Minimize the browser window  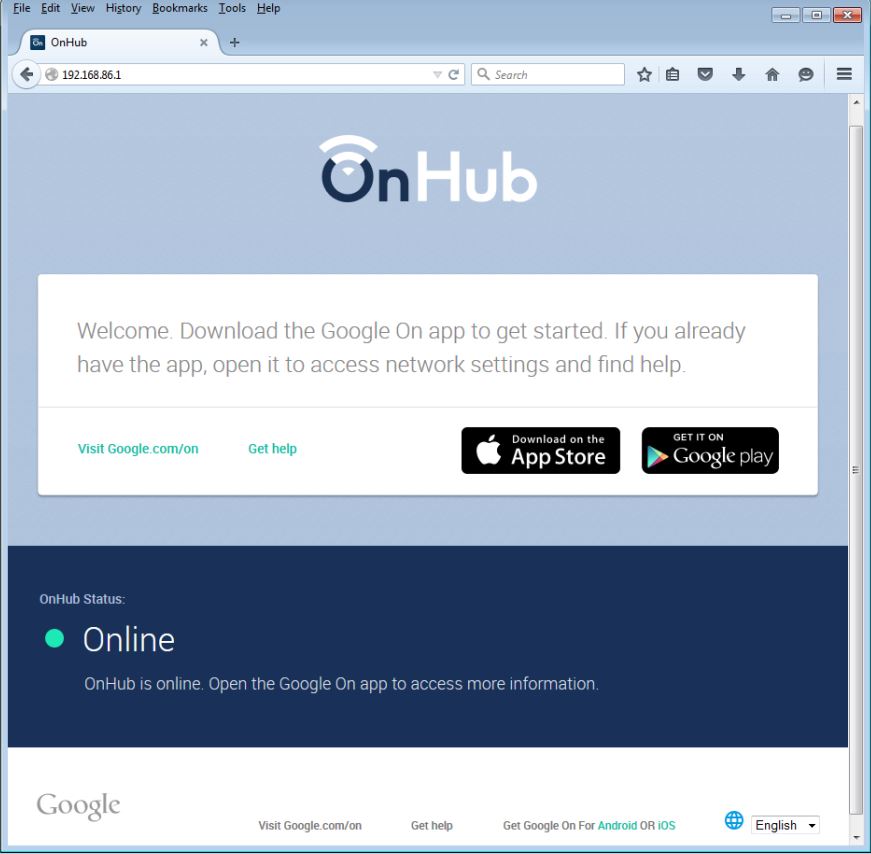pyautogui.click(x=785, y=15)
